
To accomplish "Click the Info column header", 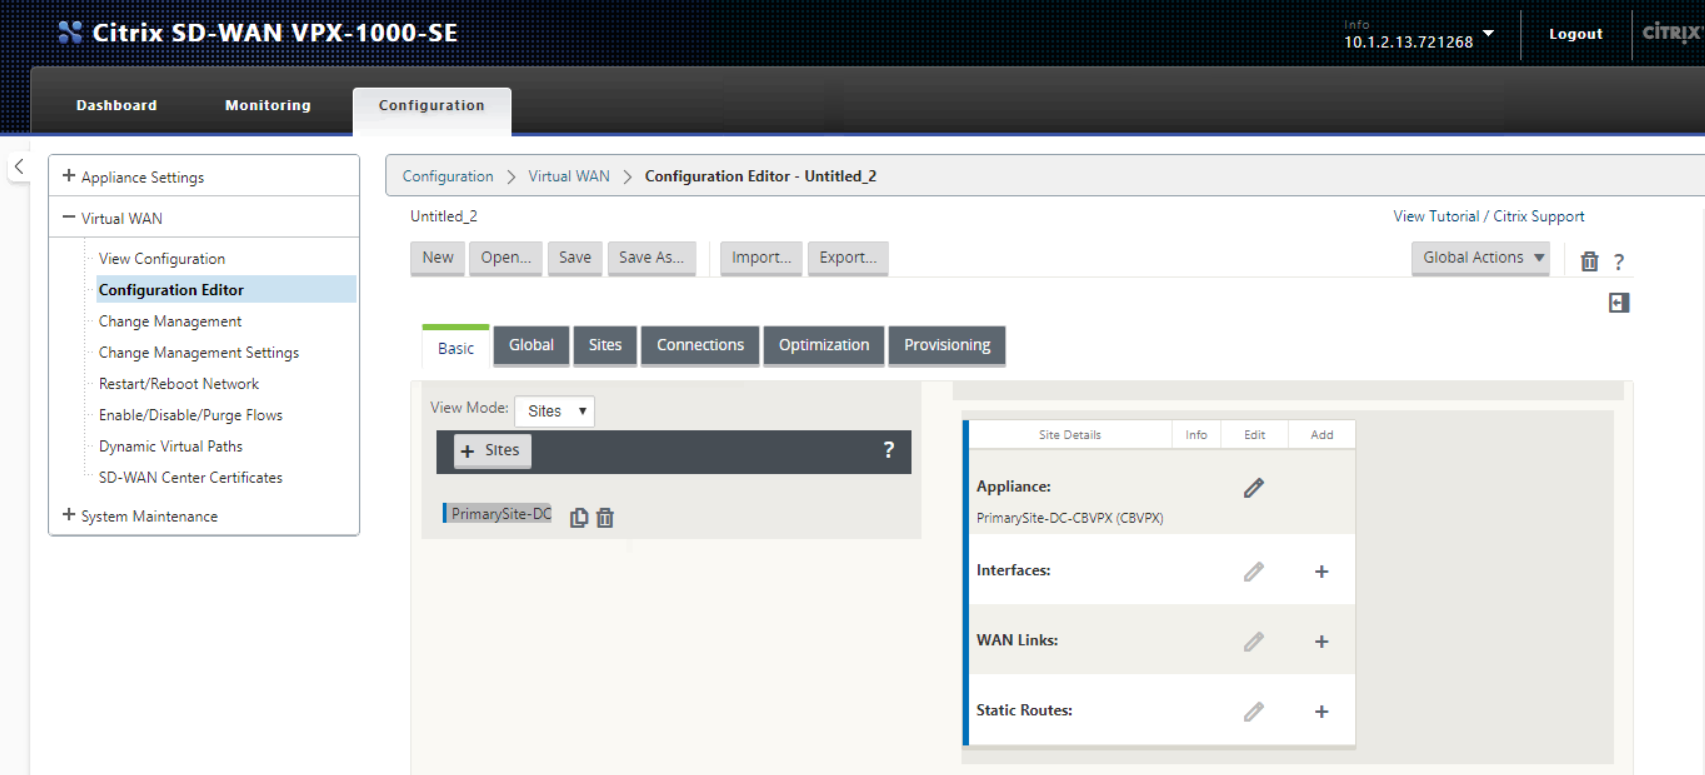I will point(1196,435).
